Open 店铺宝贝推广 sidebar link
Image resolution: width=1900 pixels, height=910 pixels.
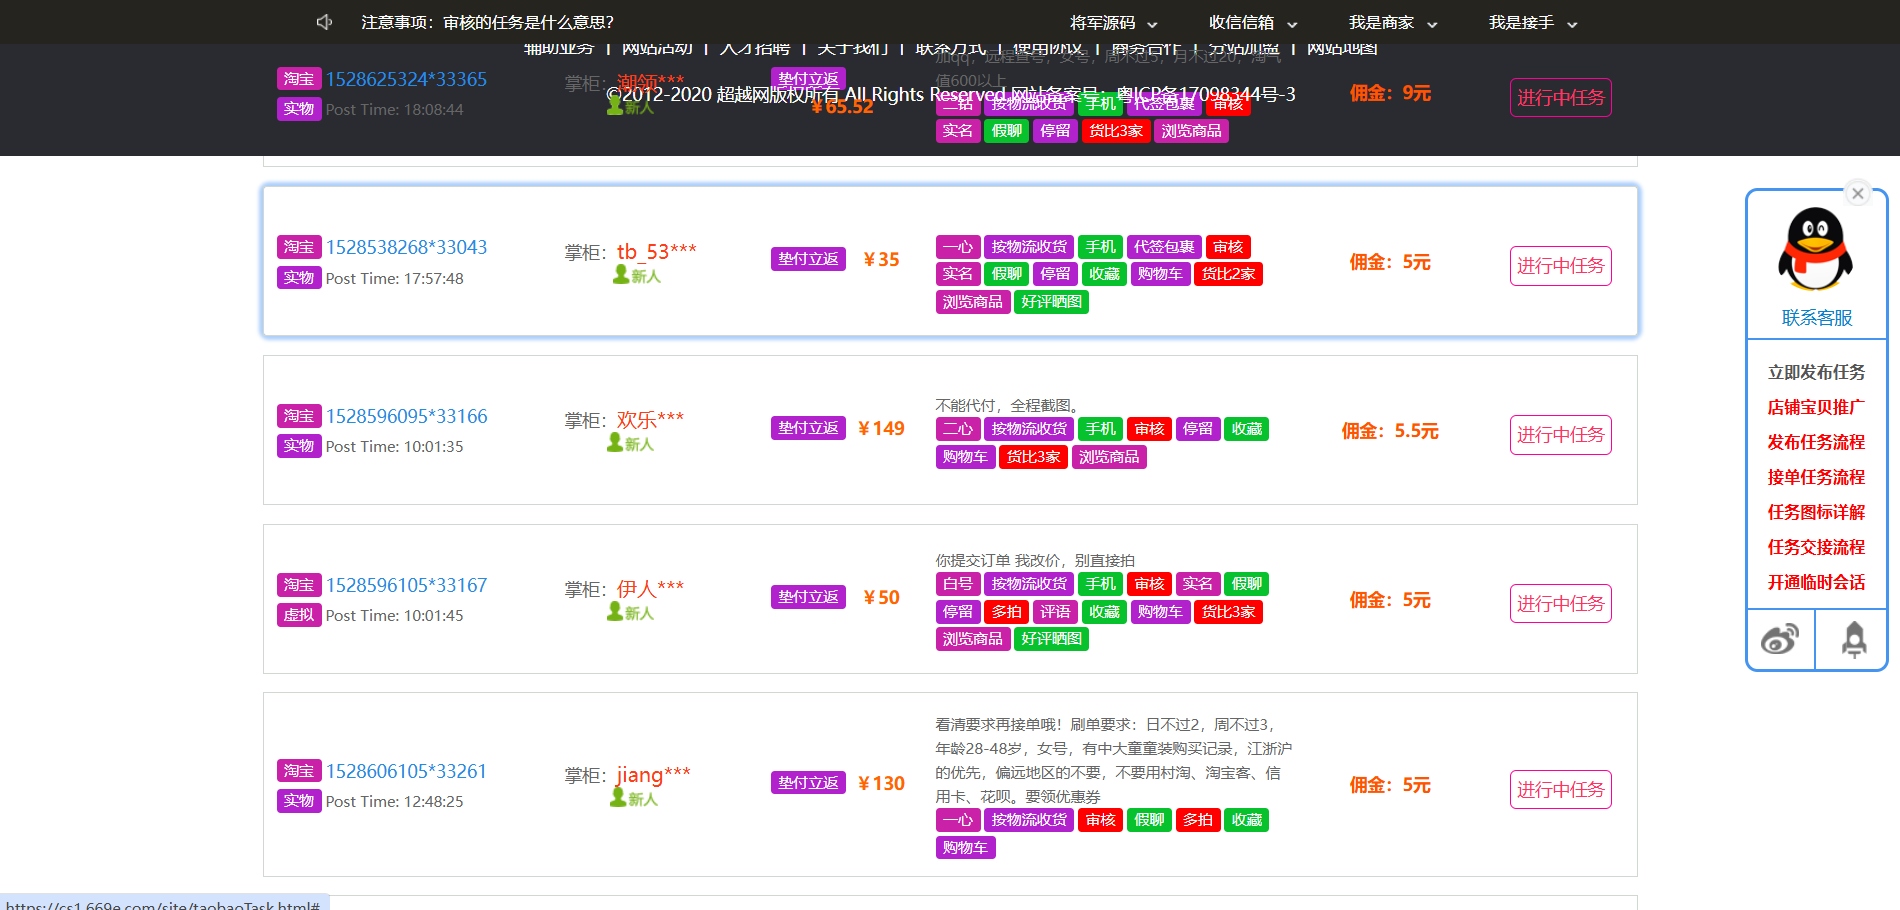point(1816,407)
